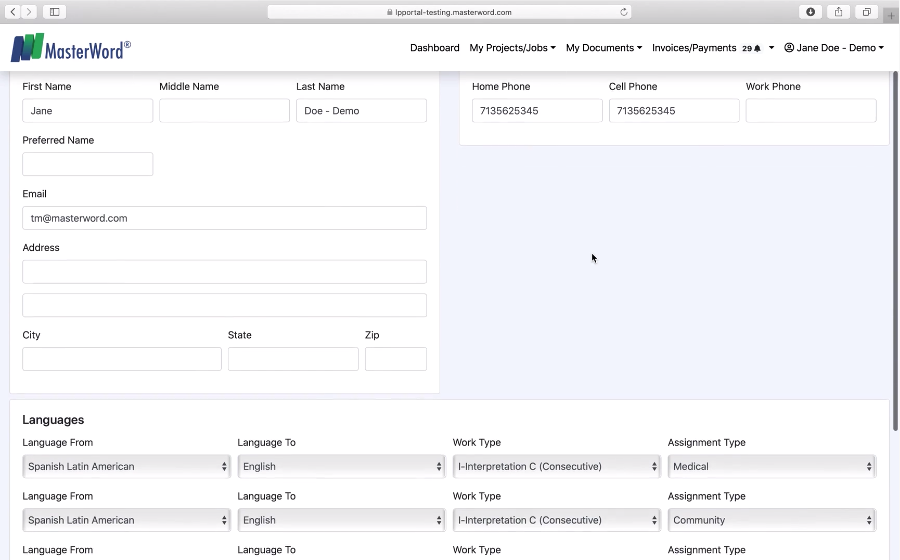Open the Assignment Type dropdown showing Community
900x560 pixels.
pos(771,520)
